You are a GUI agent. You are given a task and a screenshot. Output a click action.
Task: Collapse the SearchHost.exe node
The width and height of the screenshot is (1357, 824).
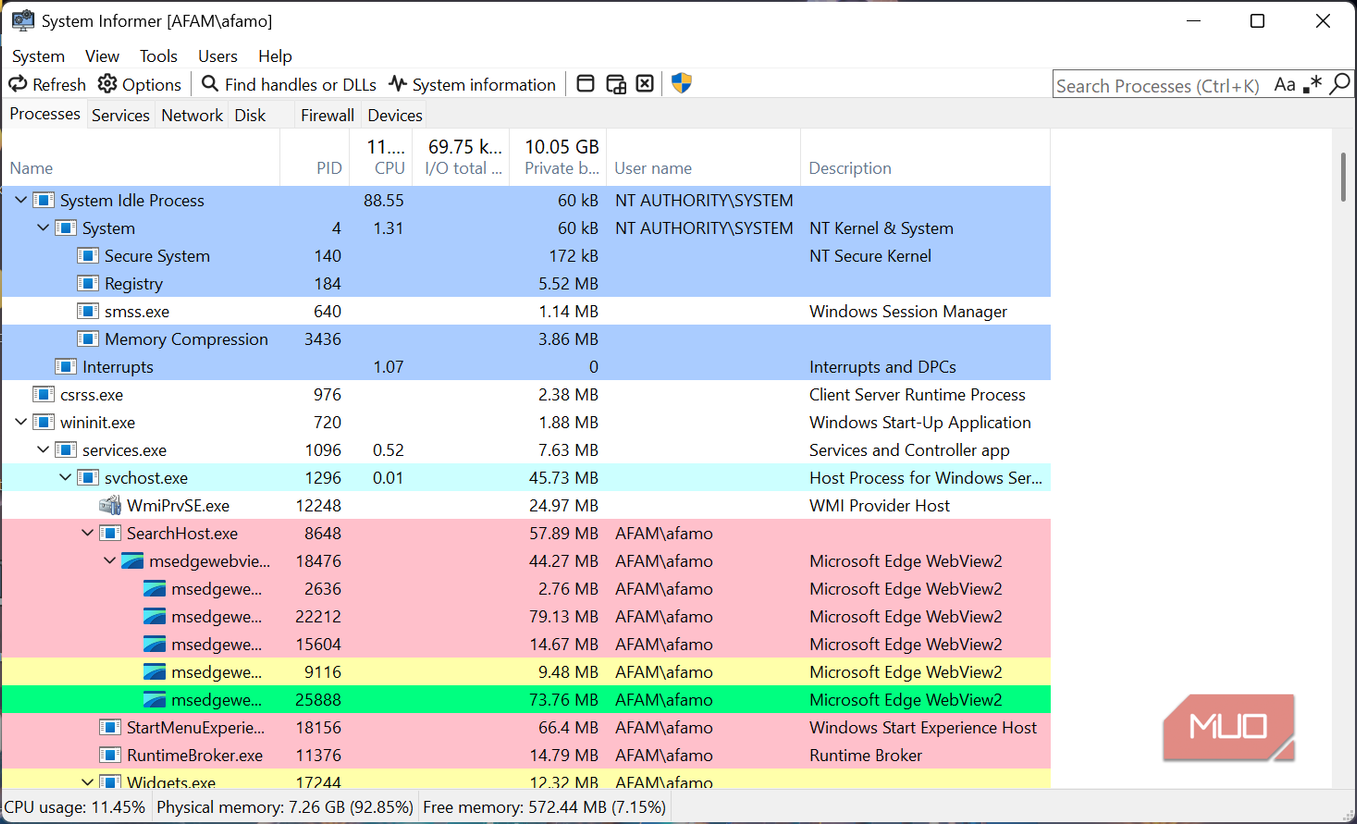tap(87, 533)
